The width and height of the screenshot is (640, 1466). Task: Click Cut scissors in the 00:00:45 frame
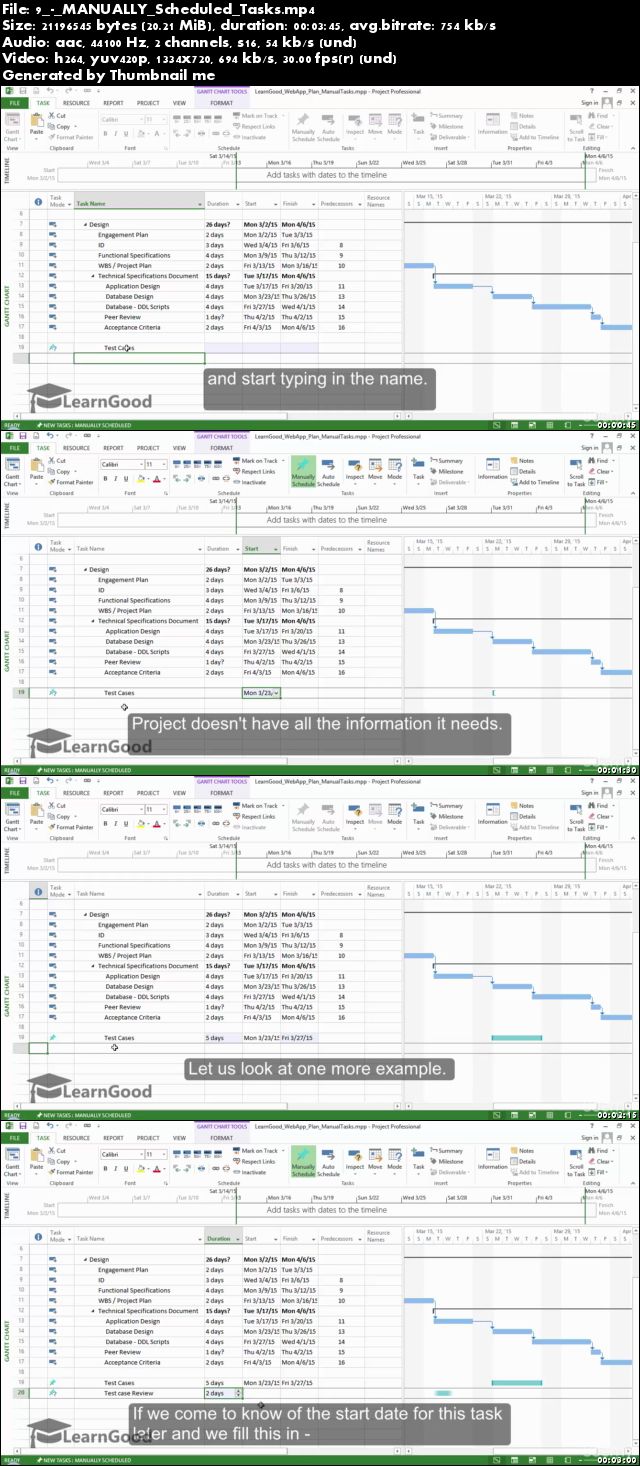[53, 116]
